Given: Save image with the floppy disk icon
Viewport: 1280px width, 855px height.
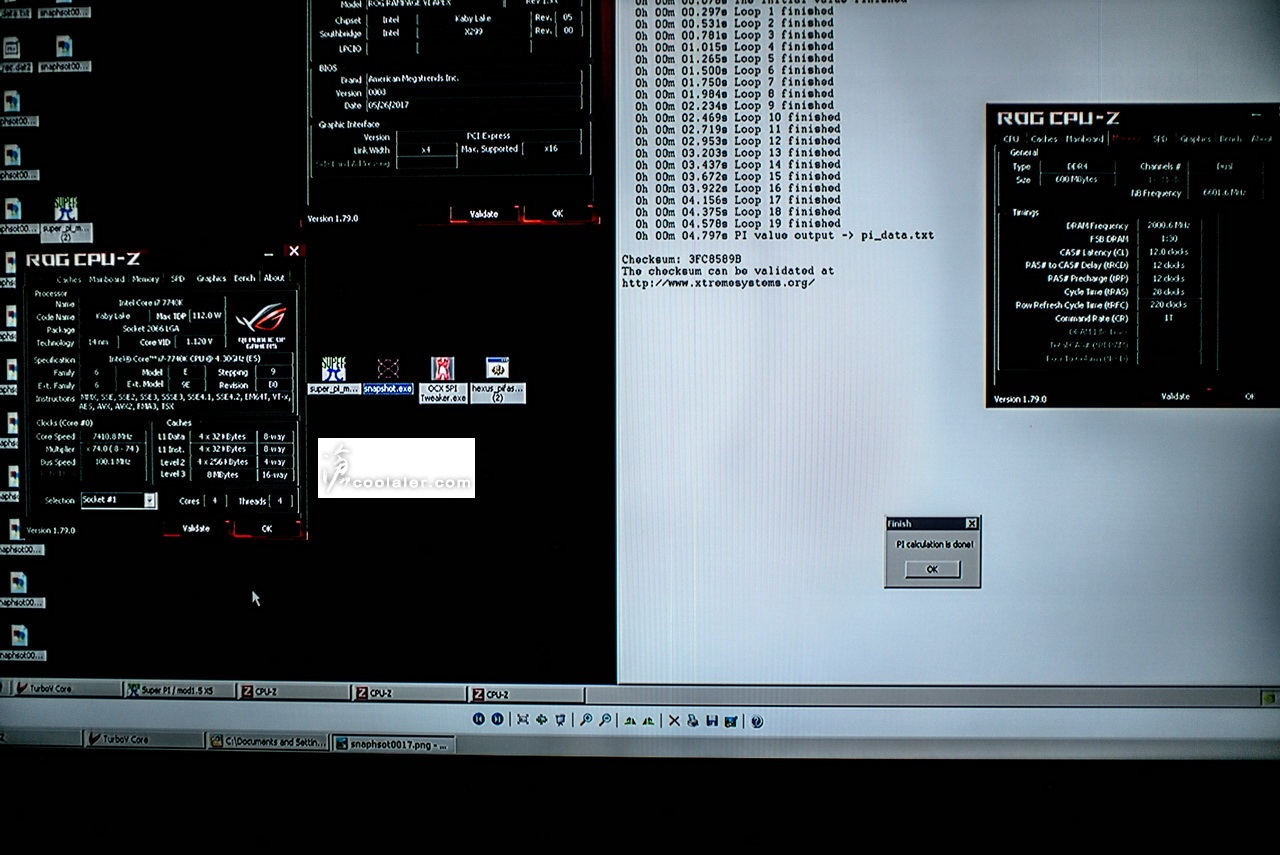Looking at the screenshot, I should pyautogui.click(x=711, y=719).
